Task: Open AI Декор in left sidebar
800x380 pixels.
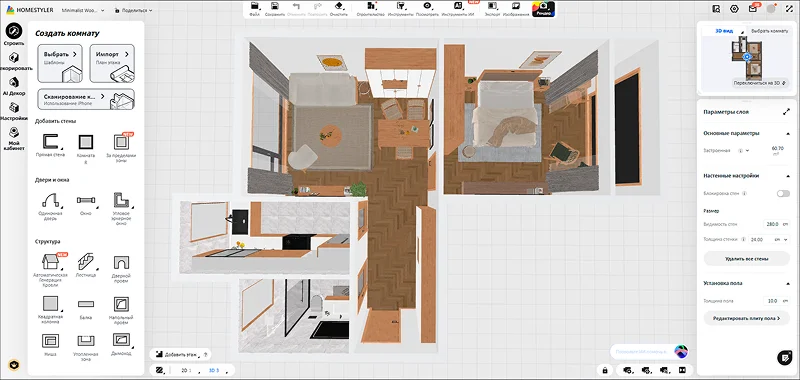Action: point(14,86)
